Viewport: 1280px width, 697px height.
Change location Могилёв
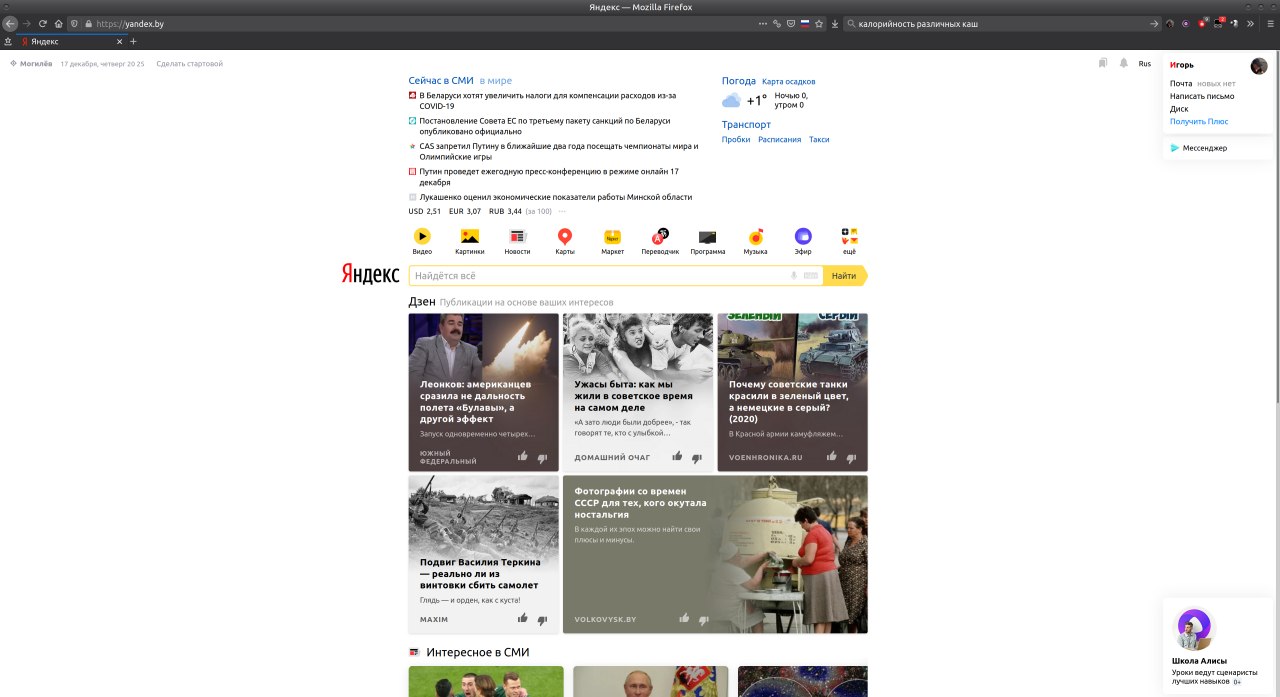click(31, 63)
